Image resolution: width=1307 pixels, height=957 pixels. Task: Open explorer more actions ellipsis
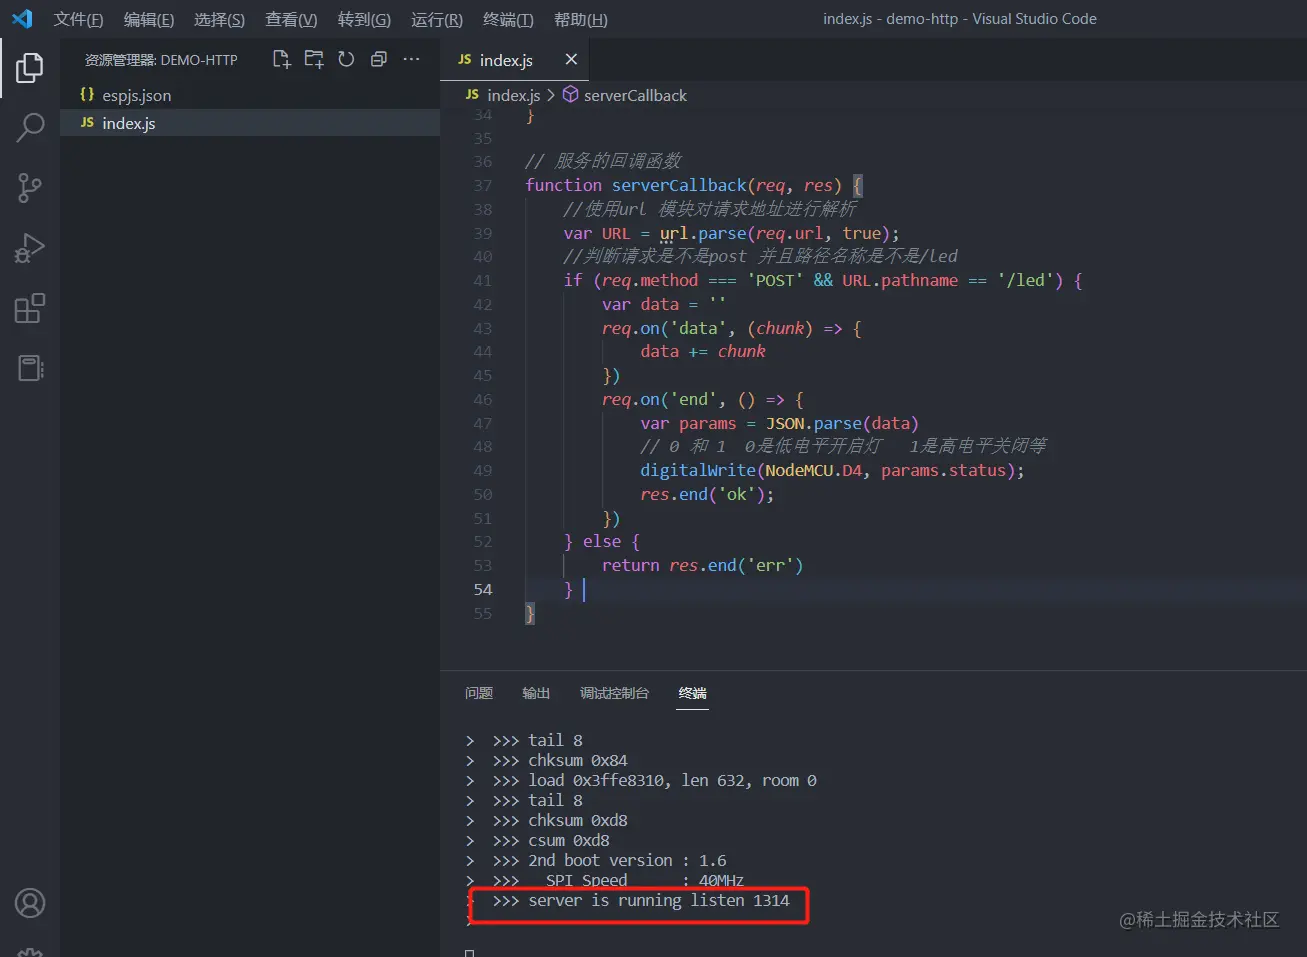[x=411, y=60]
